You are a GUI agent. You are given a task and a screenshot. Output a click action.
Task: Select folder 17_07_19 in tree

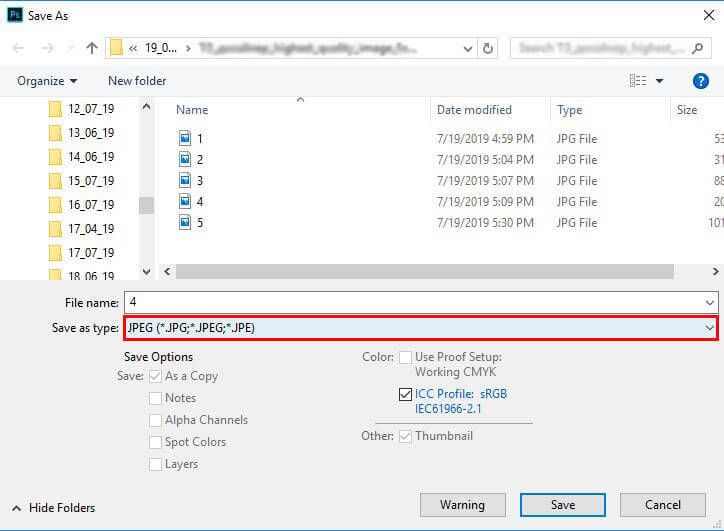coord(82,253)
